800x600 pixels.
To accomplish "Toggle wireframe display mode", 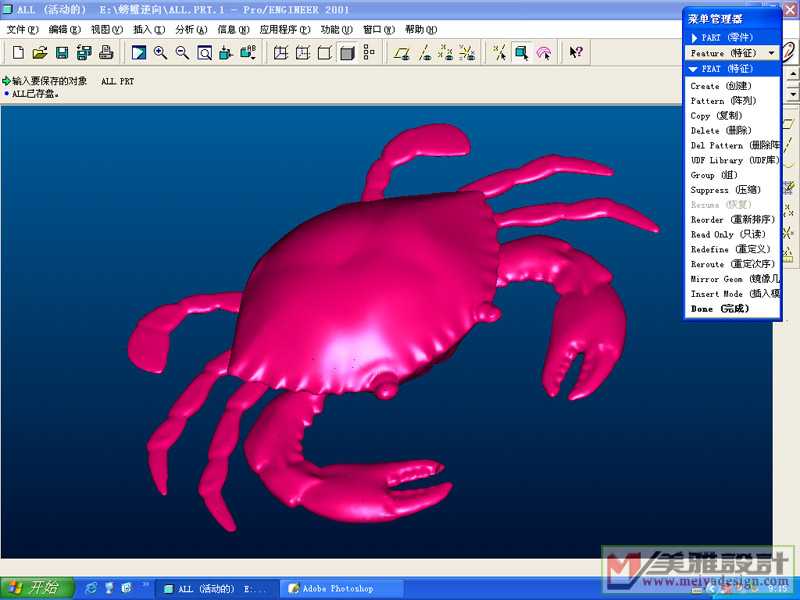I will (x=281, y=52).
